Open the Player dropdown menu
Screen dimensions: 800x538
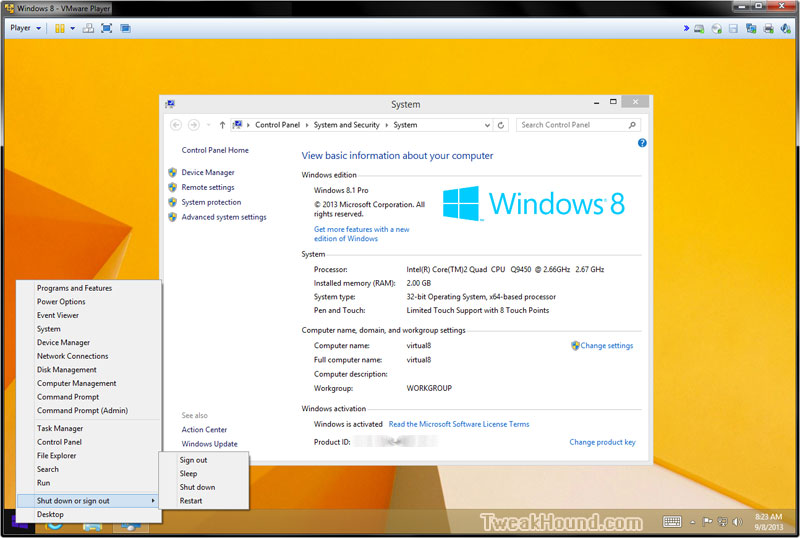coord(26,28)
